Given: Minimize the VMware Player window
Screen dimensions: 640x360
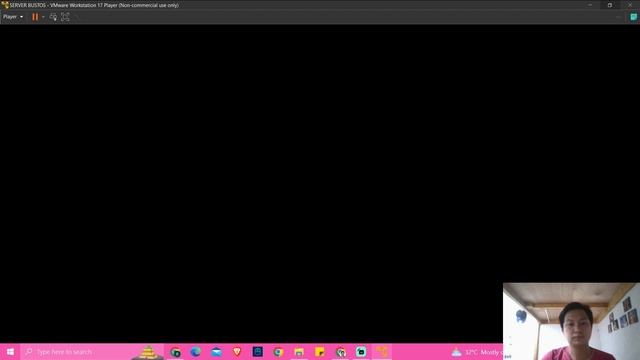Looking at the screenshot, I should tap(590, 5).
